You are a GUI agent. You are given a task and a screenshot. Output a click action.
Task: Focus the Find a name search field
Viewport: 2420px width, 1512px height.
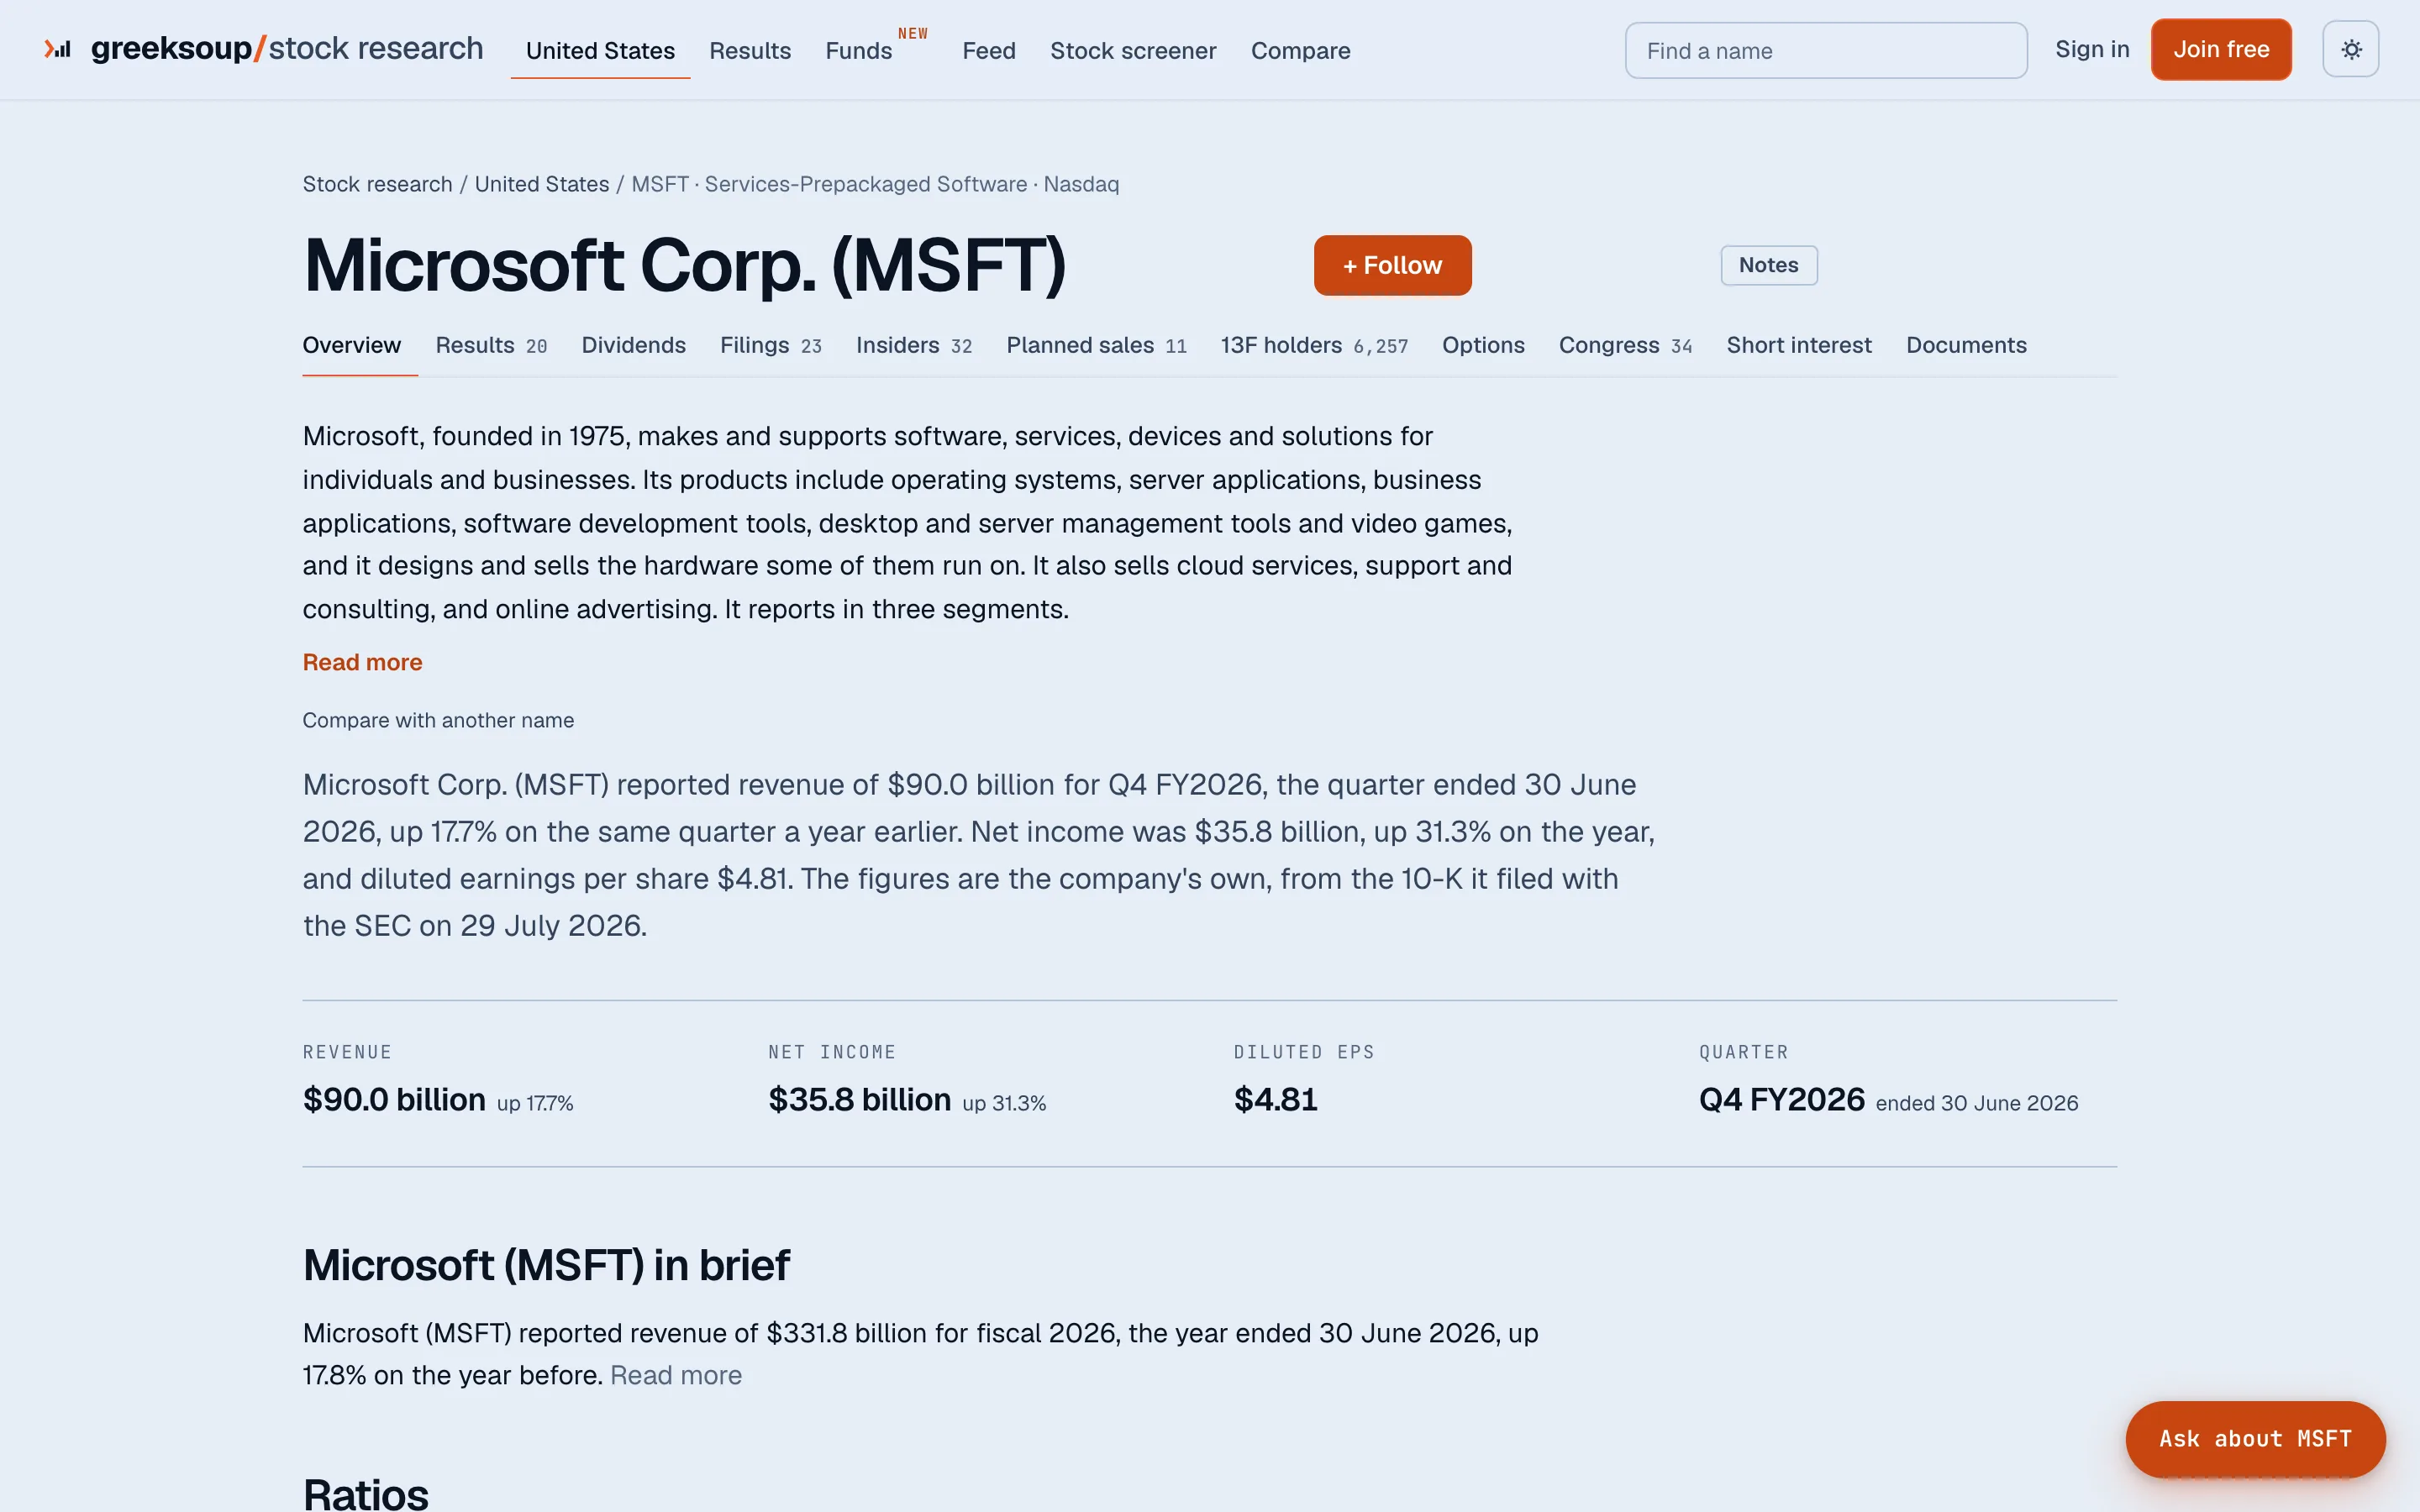tap(1826, 50)
